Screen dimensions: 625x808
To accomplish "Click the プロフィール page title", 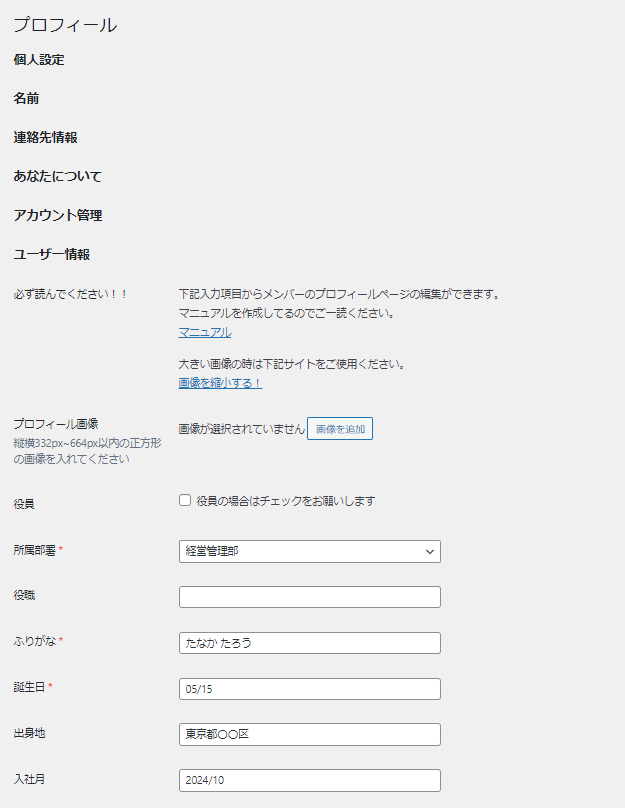I will [x=65, y=25].
